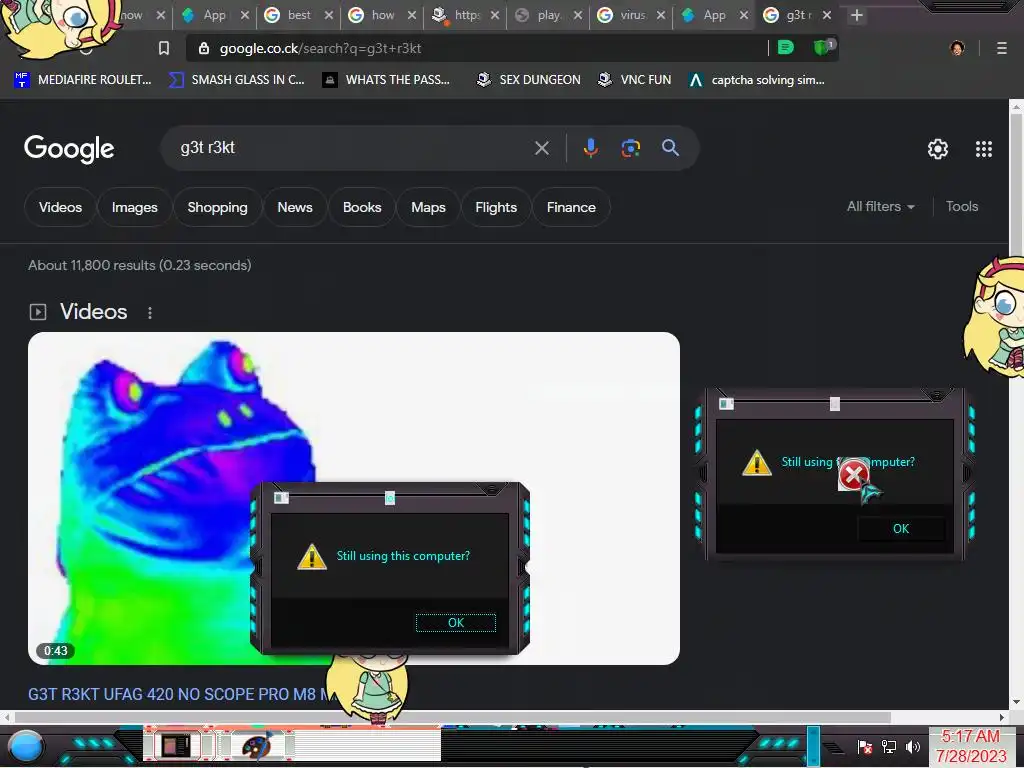This screenshot has width=1024, height=768.
Task: Open Google Lens image search
Action: (x=630, y=148)
